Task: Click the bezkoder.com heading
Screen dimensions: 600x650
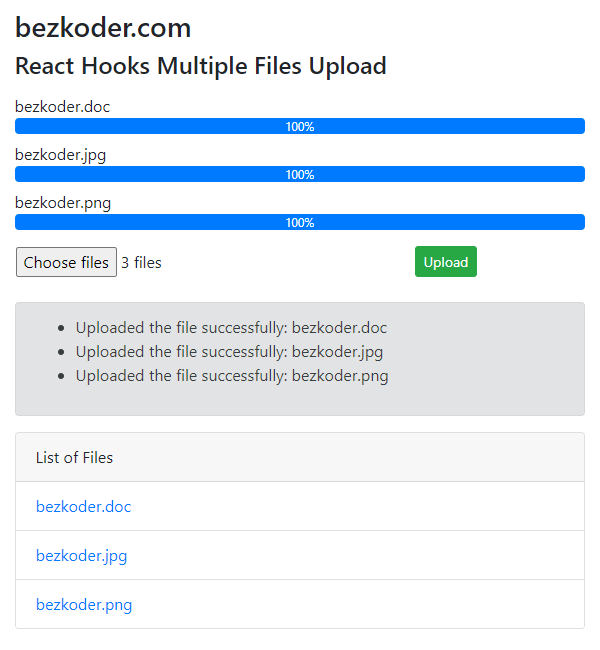Action: coord(103,28)
